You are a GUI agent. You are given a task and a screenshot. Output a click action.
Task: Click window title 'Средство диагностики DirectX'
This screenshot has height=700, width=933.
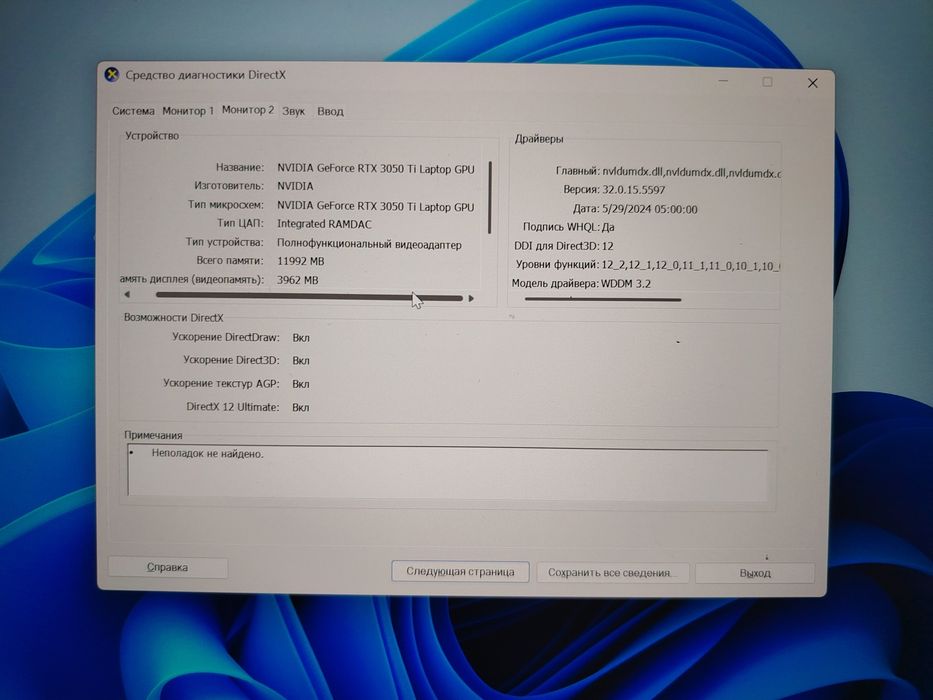click(x=205, y=75)
